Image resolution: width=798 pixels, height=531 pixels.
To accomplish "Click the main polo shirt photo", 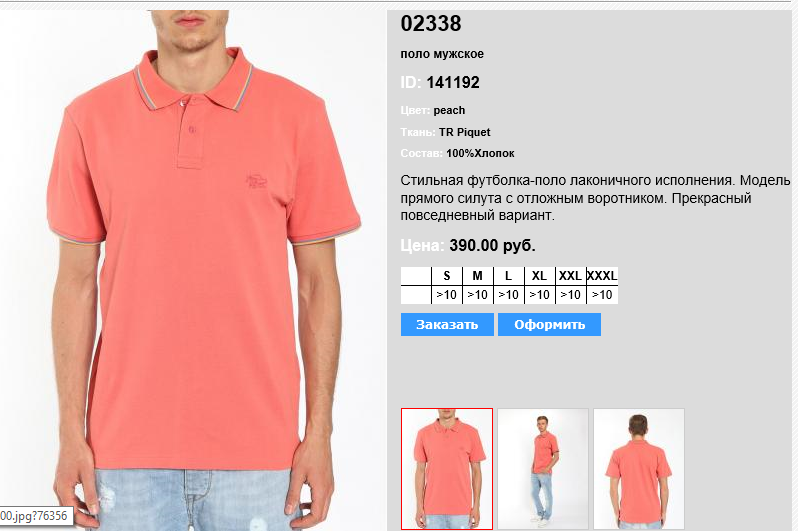I will click(193, 270).
